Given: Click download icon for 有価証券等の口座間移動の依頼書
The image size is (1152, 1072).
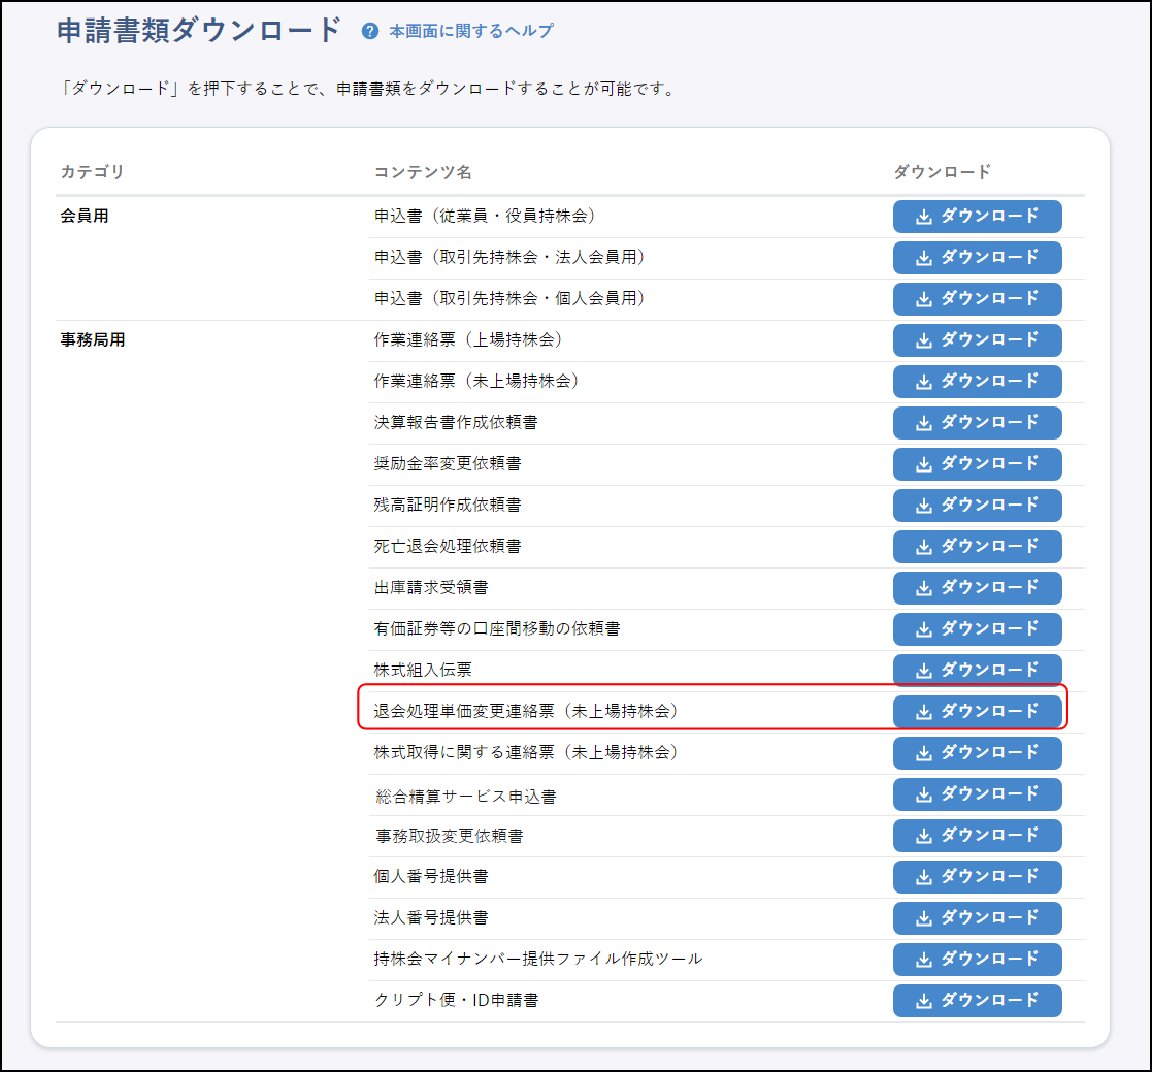Looking at the screenshot, I should pos(924,629).
